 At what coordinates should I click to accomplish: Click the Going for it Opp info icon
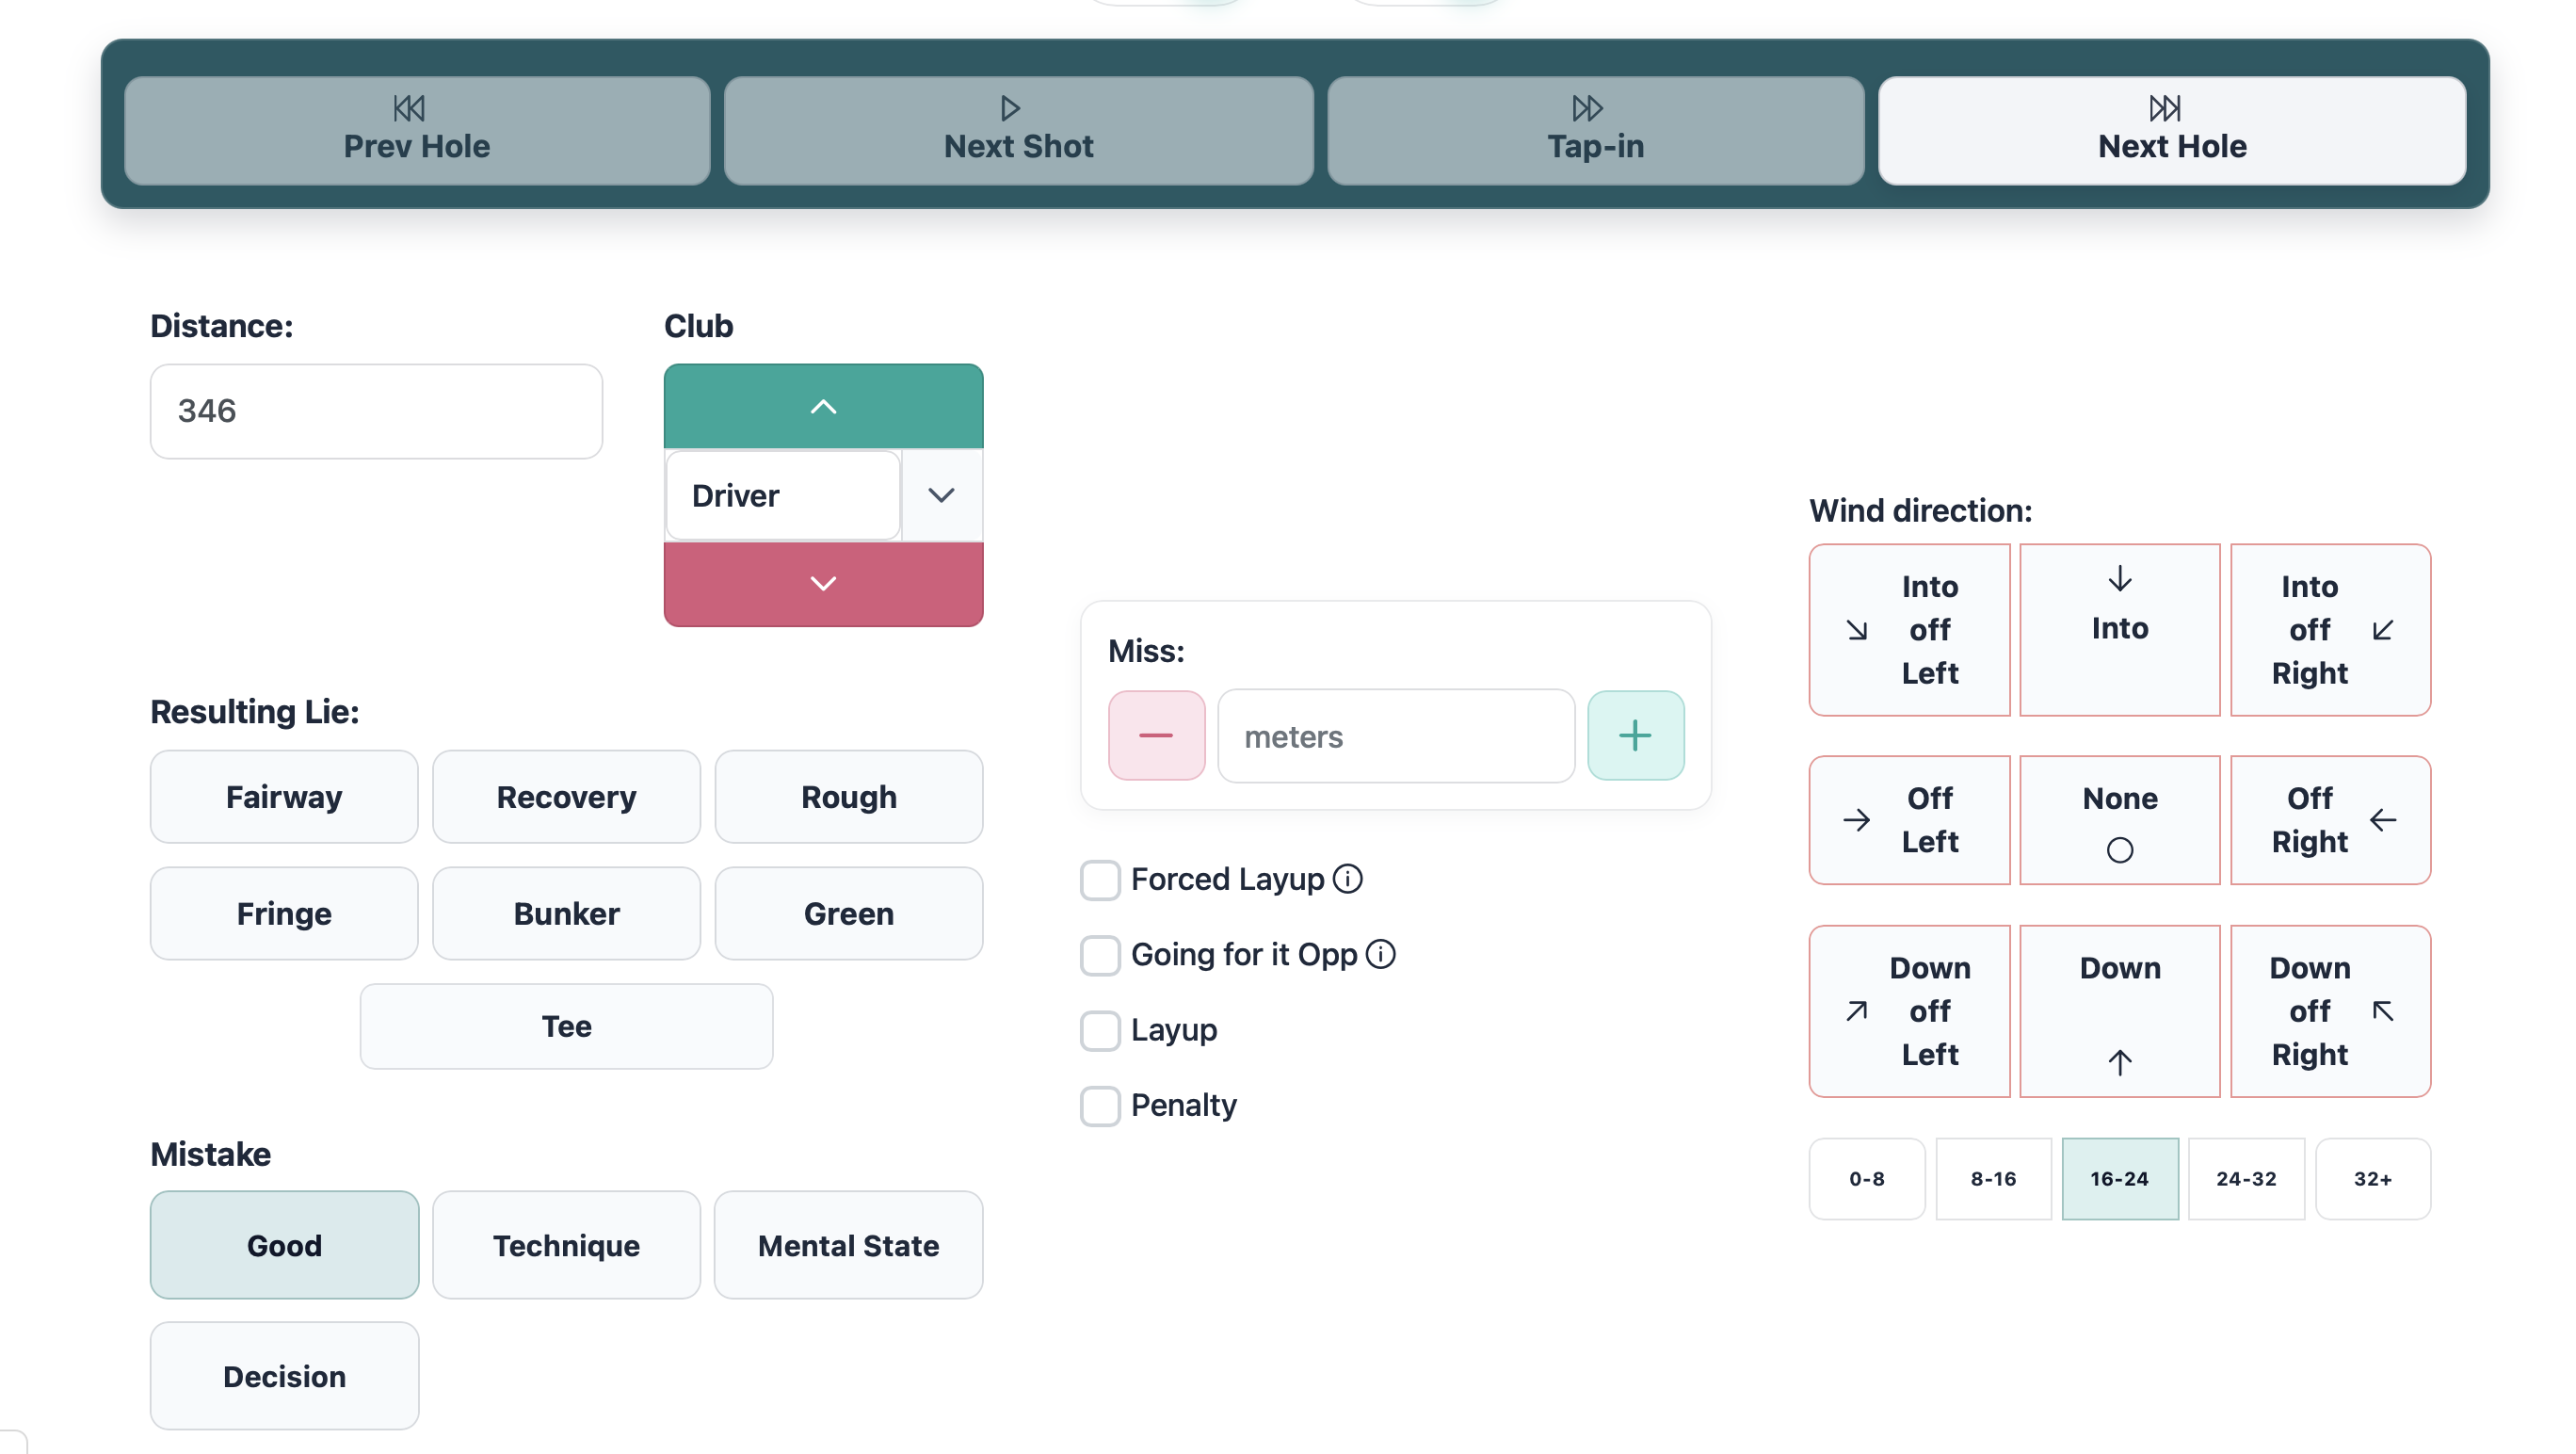(x=1381, y=954)
